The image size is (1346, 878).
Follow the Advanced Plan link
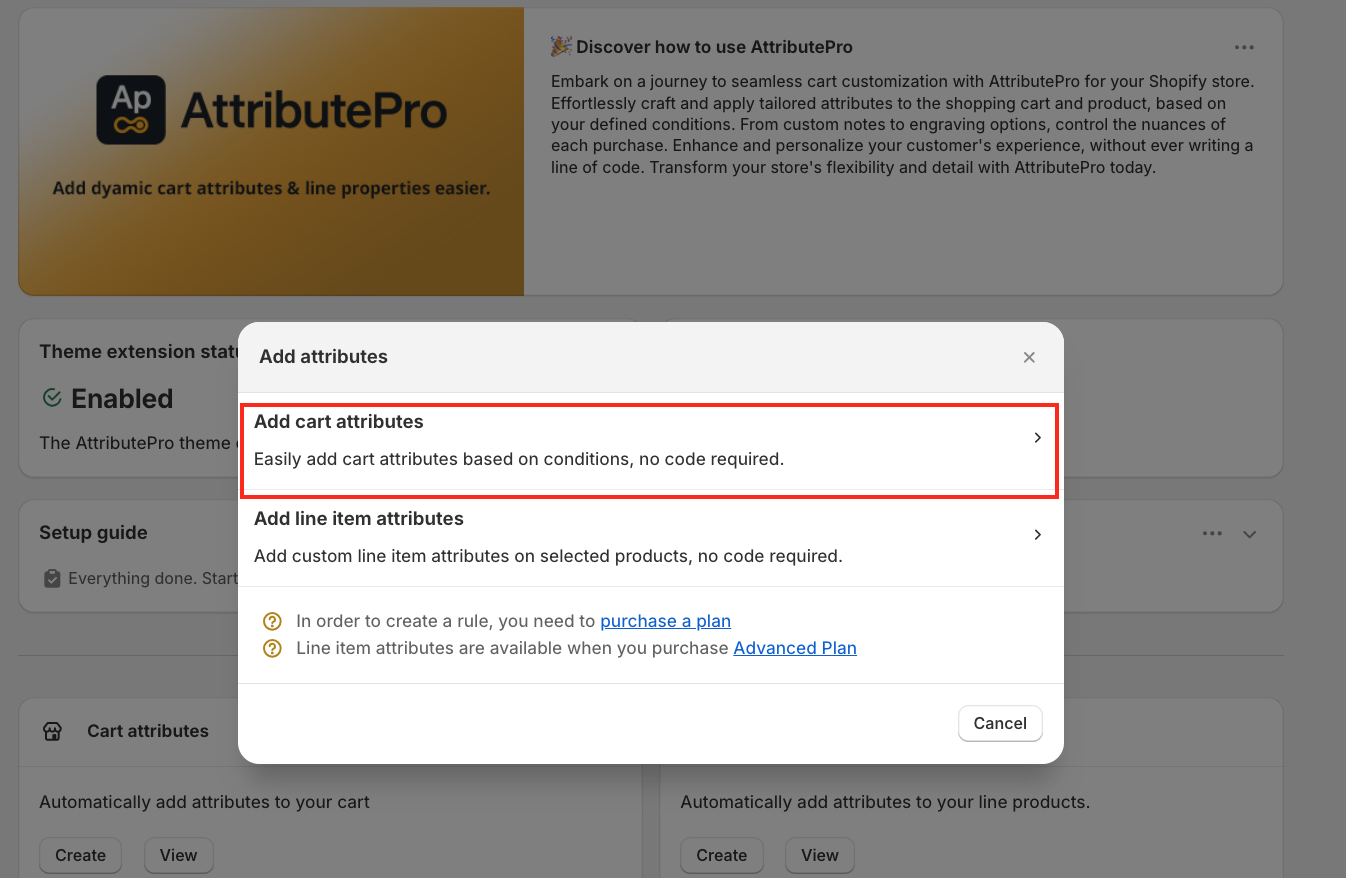(795, 648)
